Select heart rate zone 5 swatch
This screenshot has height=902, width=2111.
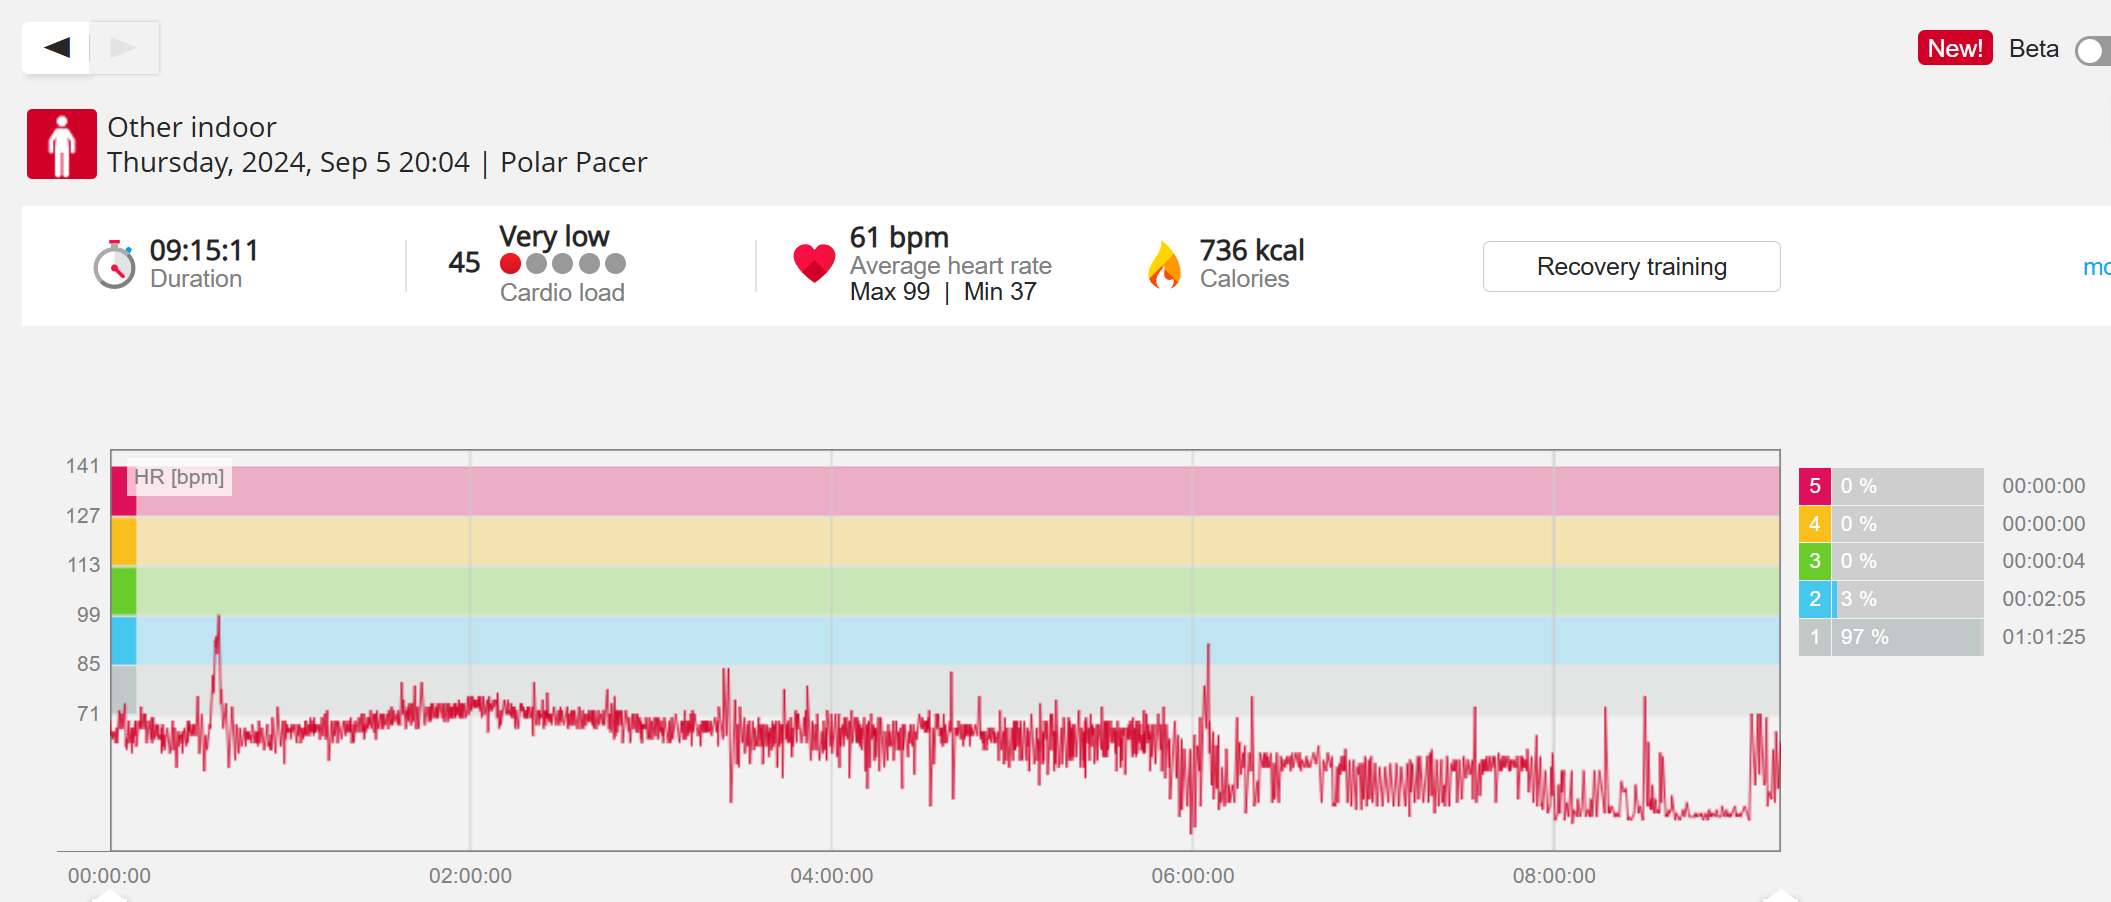(x=1814, y=486)
